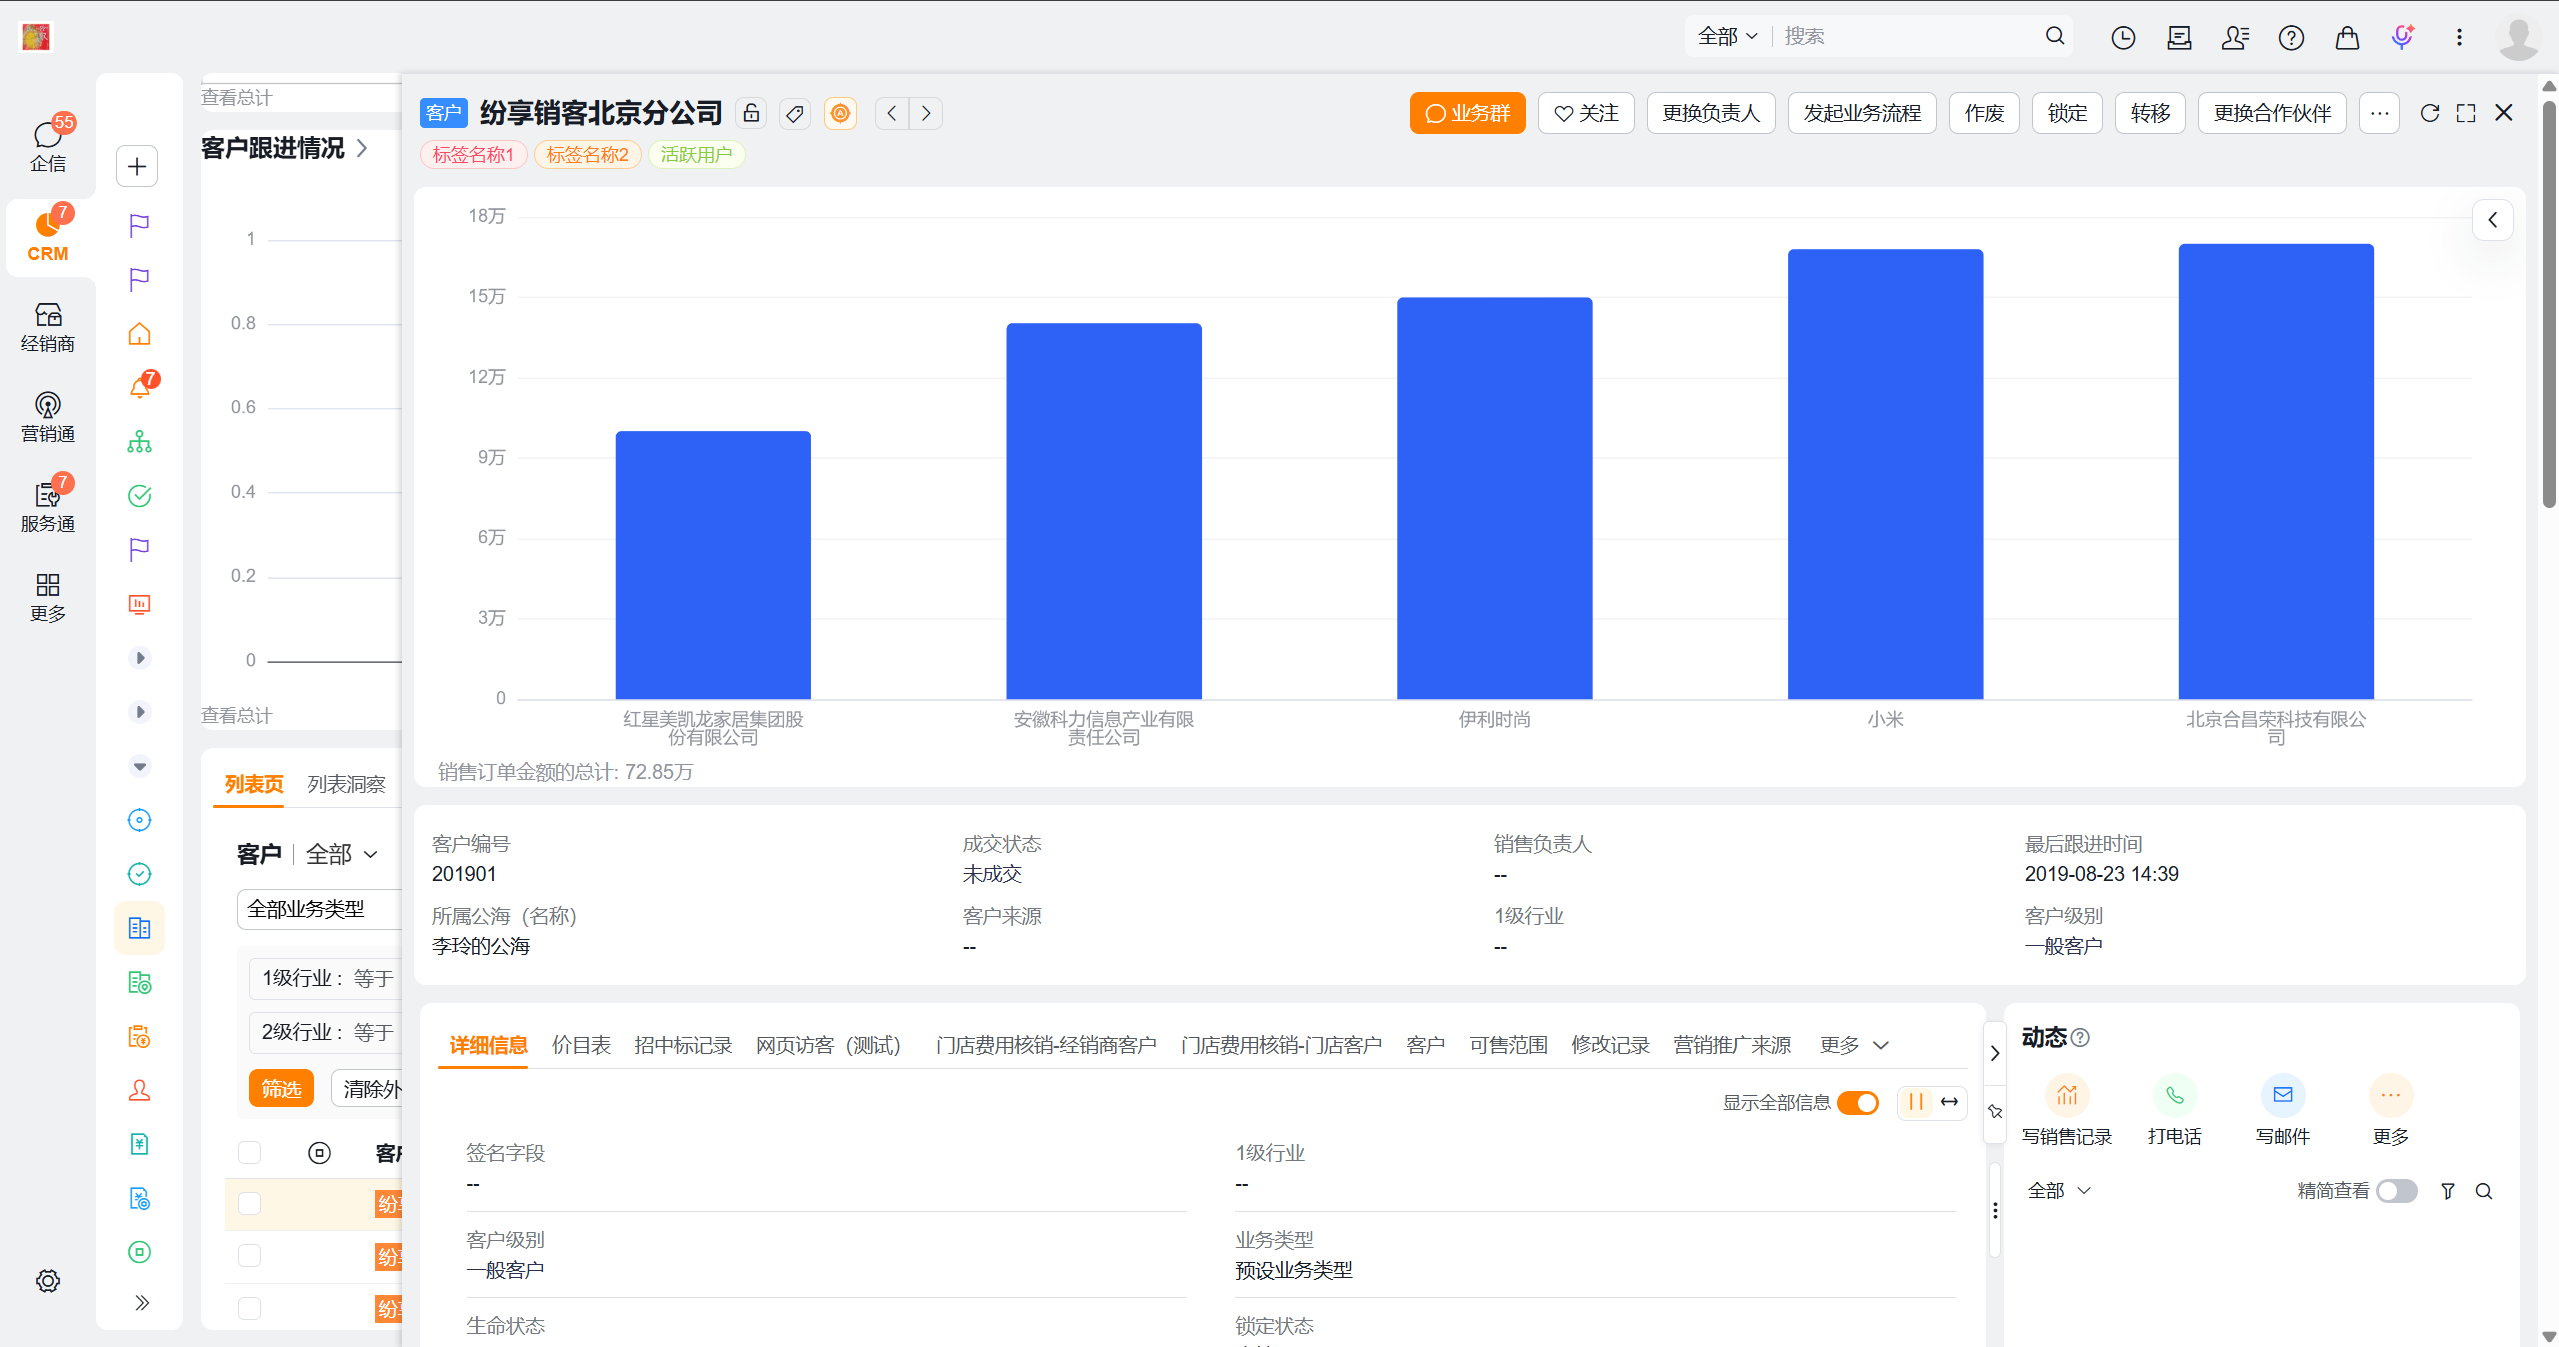Check the second customer row checkbox

click(x=250, y=1256)
